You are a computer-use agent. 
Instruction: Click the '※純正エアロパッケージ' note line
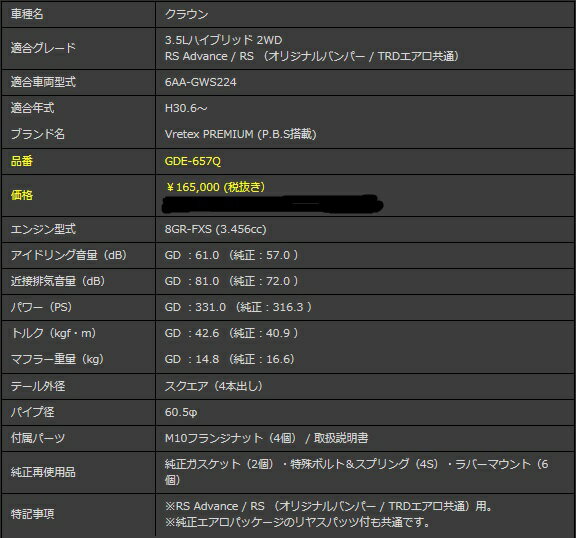point(297,522)
